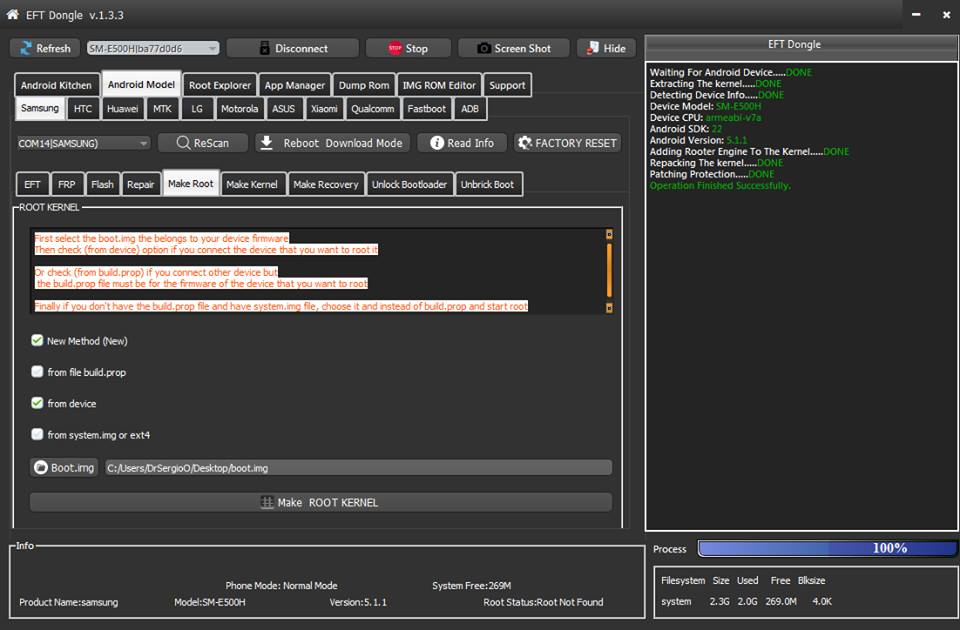Click the red Stop sign icon
Screen dimensions: 960x630
point(395,48)
